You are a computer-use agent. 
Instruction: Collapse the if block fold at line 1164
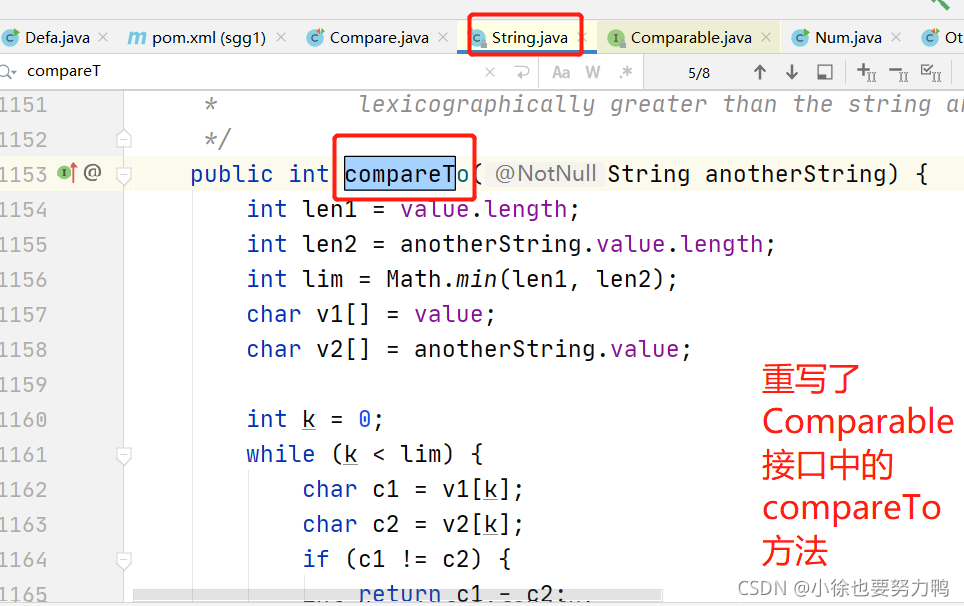pyautogui.click(x=124, y=561)
